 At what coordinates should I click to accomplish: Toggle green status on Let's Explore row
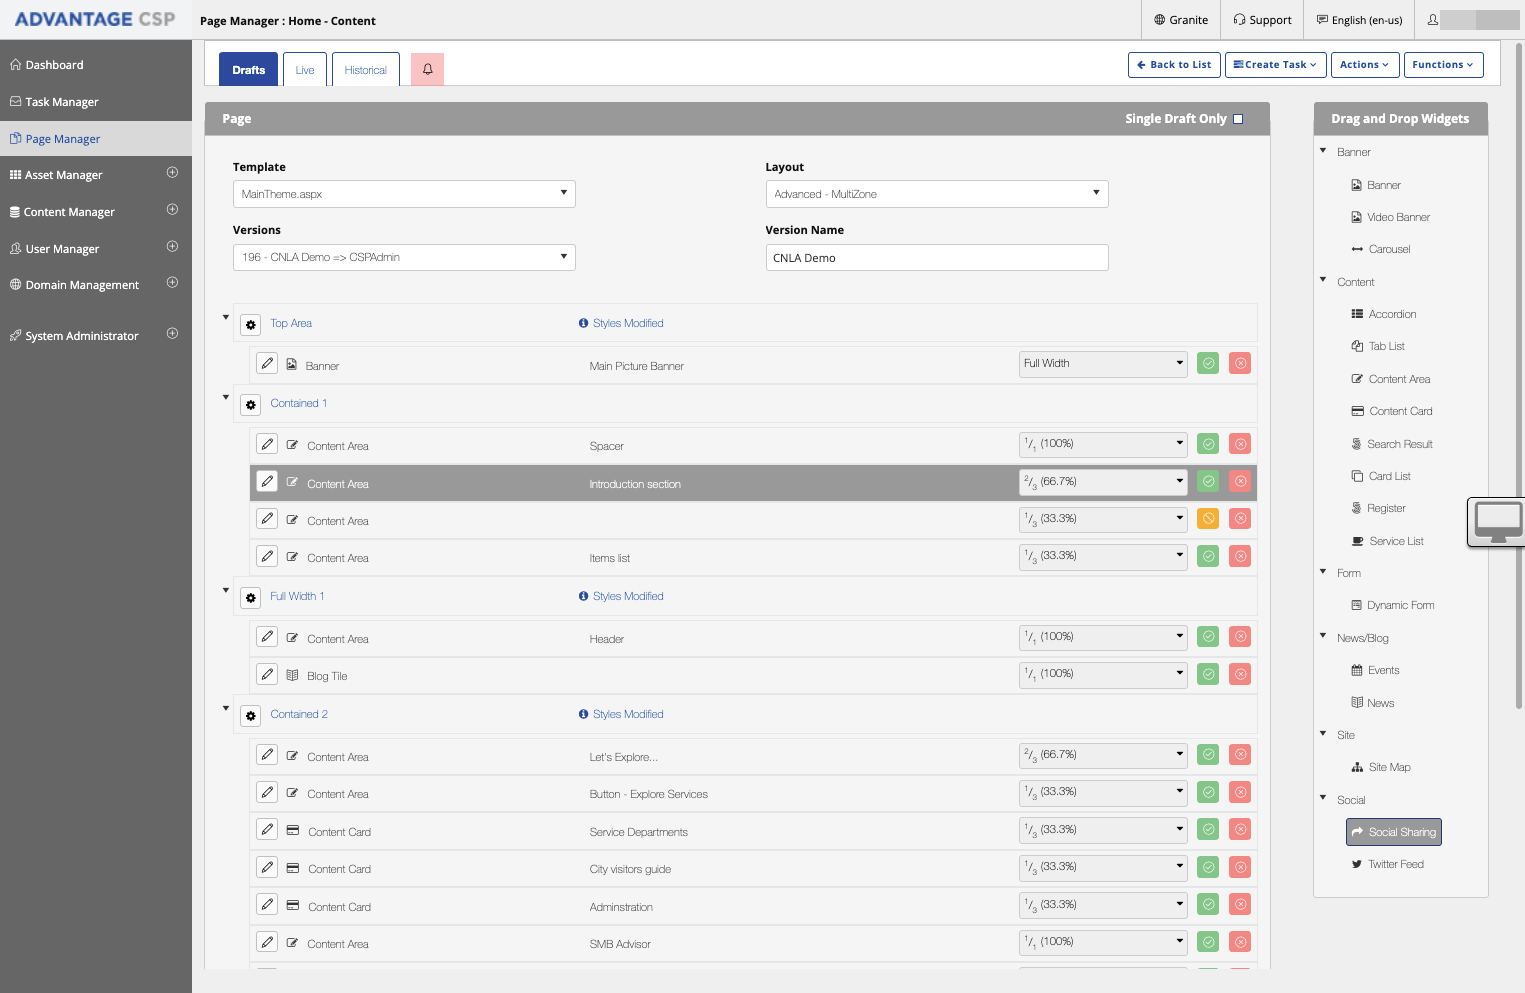(x=1208, y=755)
